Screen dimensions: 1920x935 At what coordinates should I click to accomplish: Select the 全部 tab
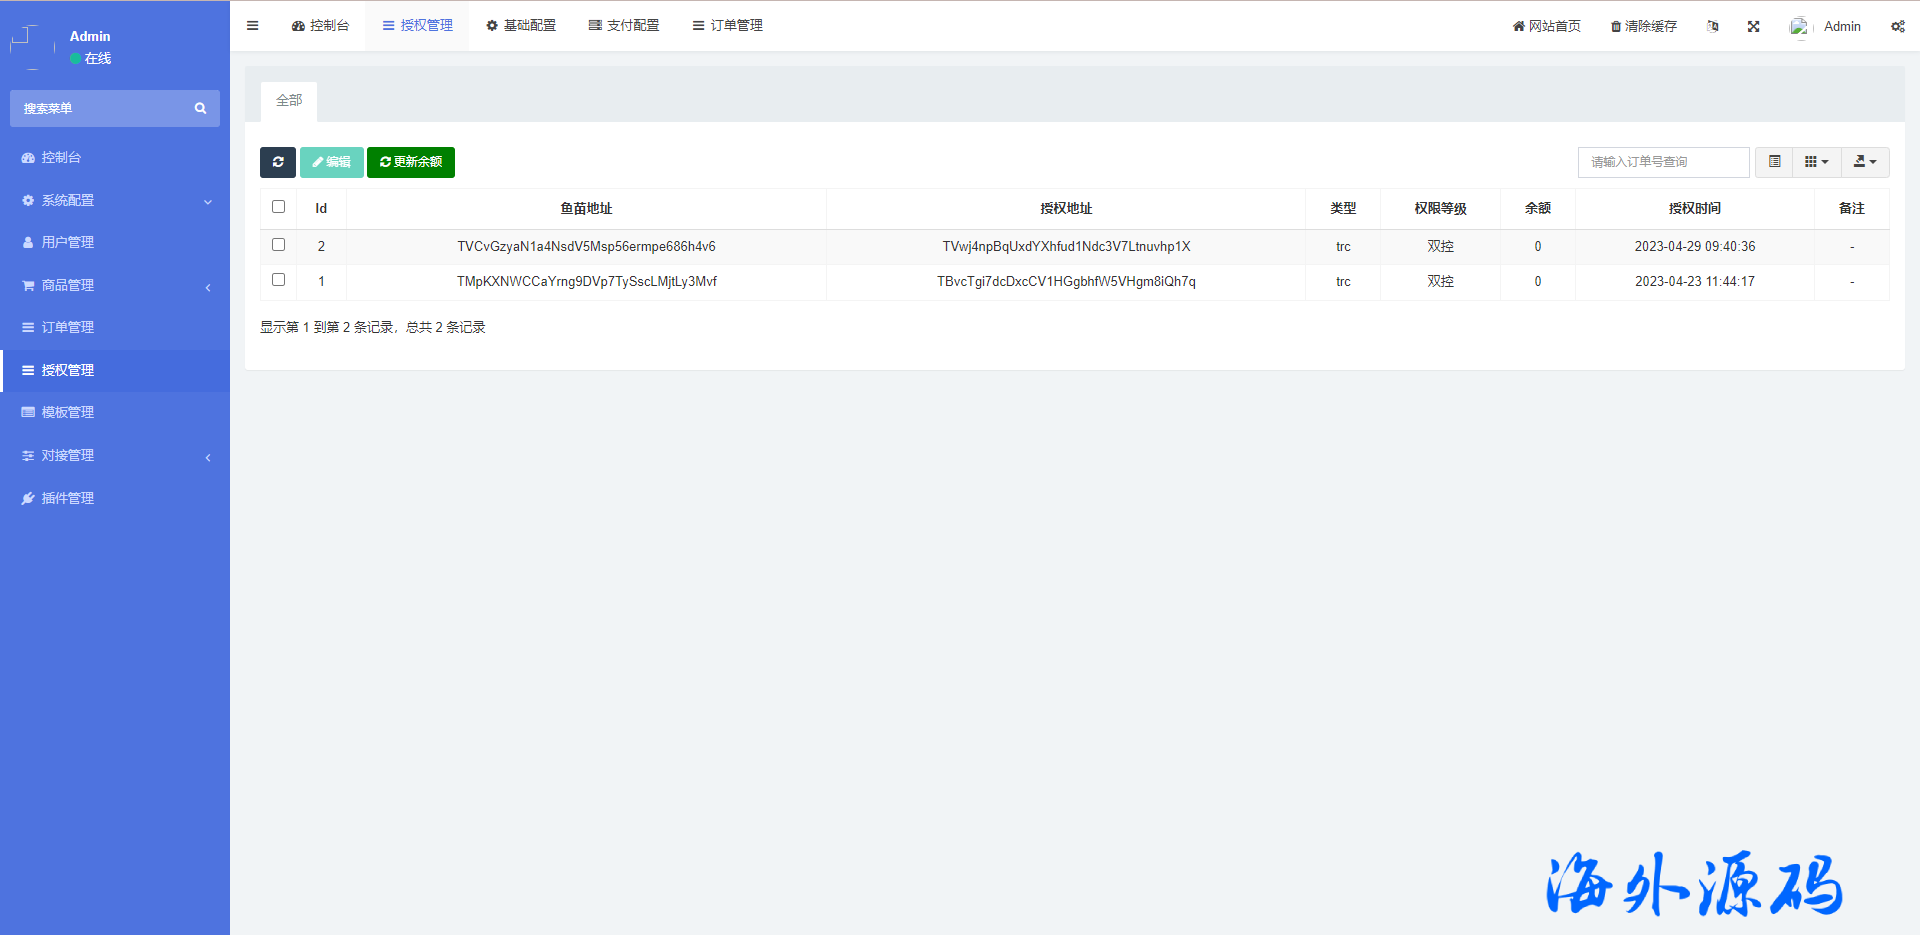(289, 101)
